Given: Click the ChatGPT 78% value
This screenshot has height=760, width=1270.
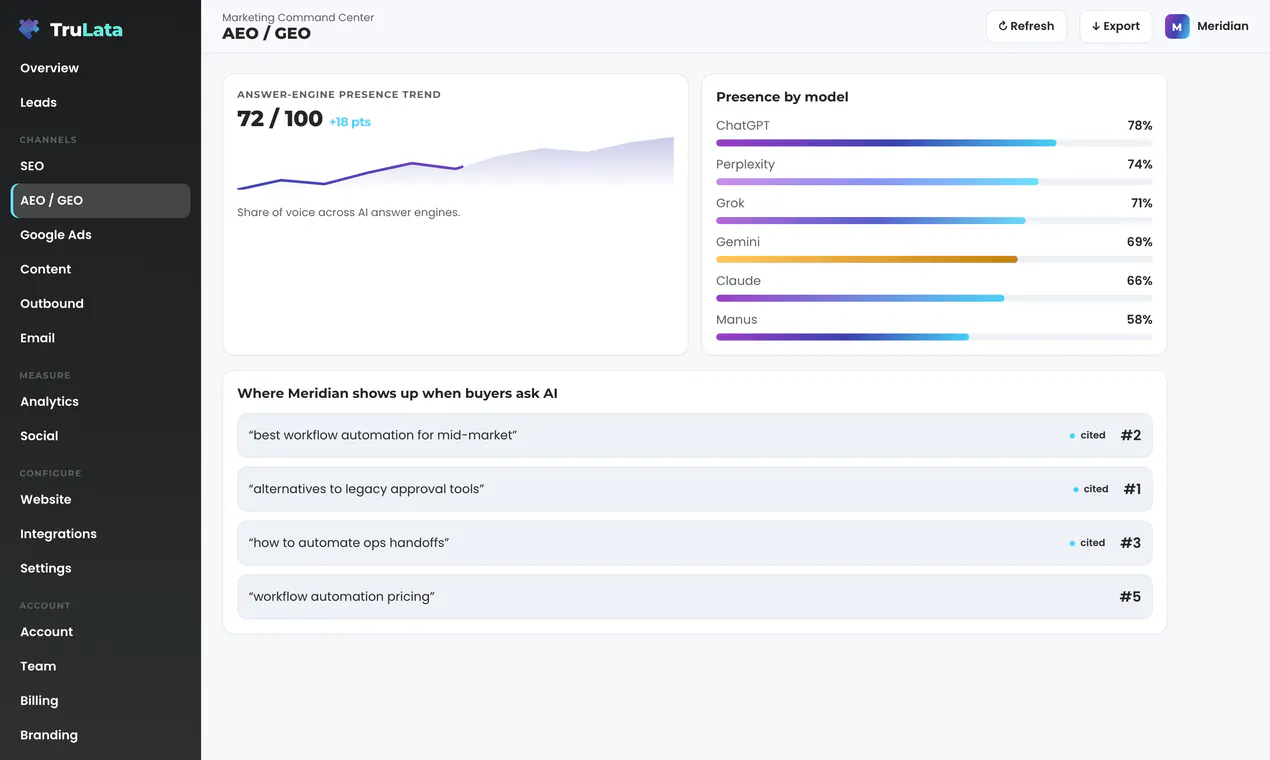Looking at the screenshot, I should click(1139, 126).
